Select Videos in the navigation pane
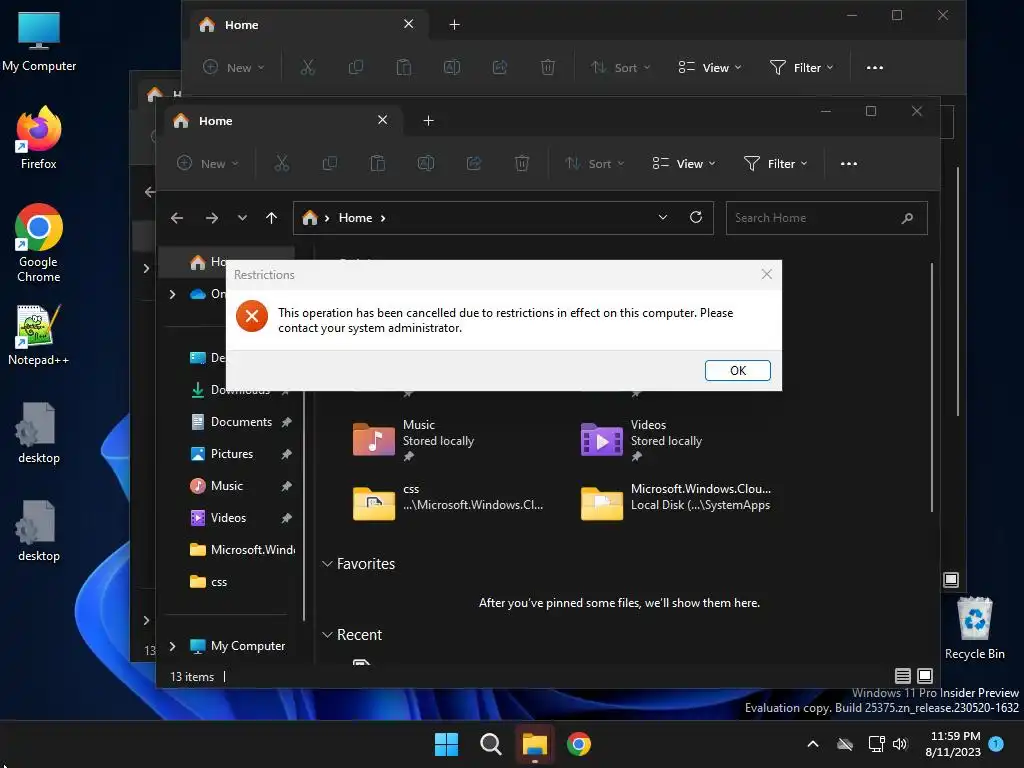Screen dimensions: 1024x768 point(240,518)
